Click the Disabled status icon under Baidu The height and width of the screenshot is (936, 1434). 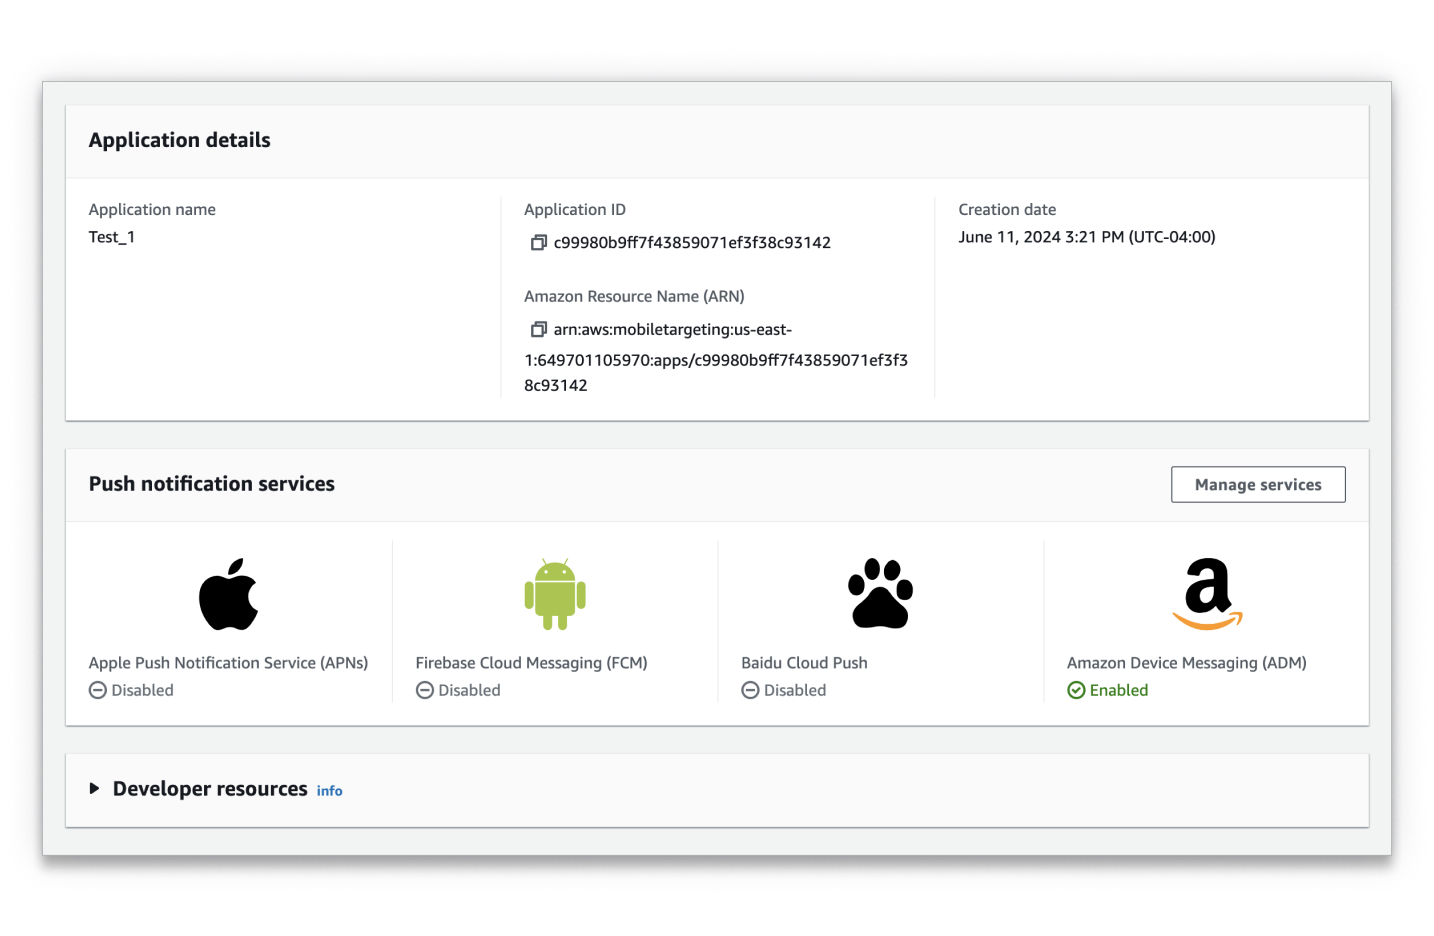click(750, 690)
